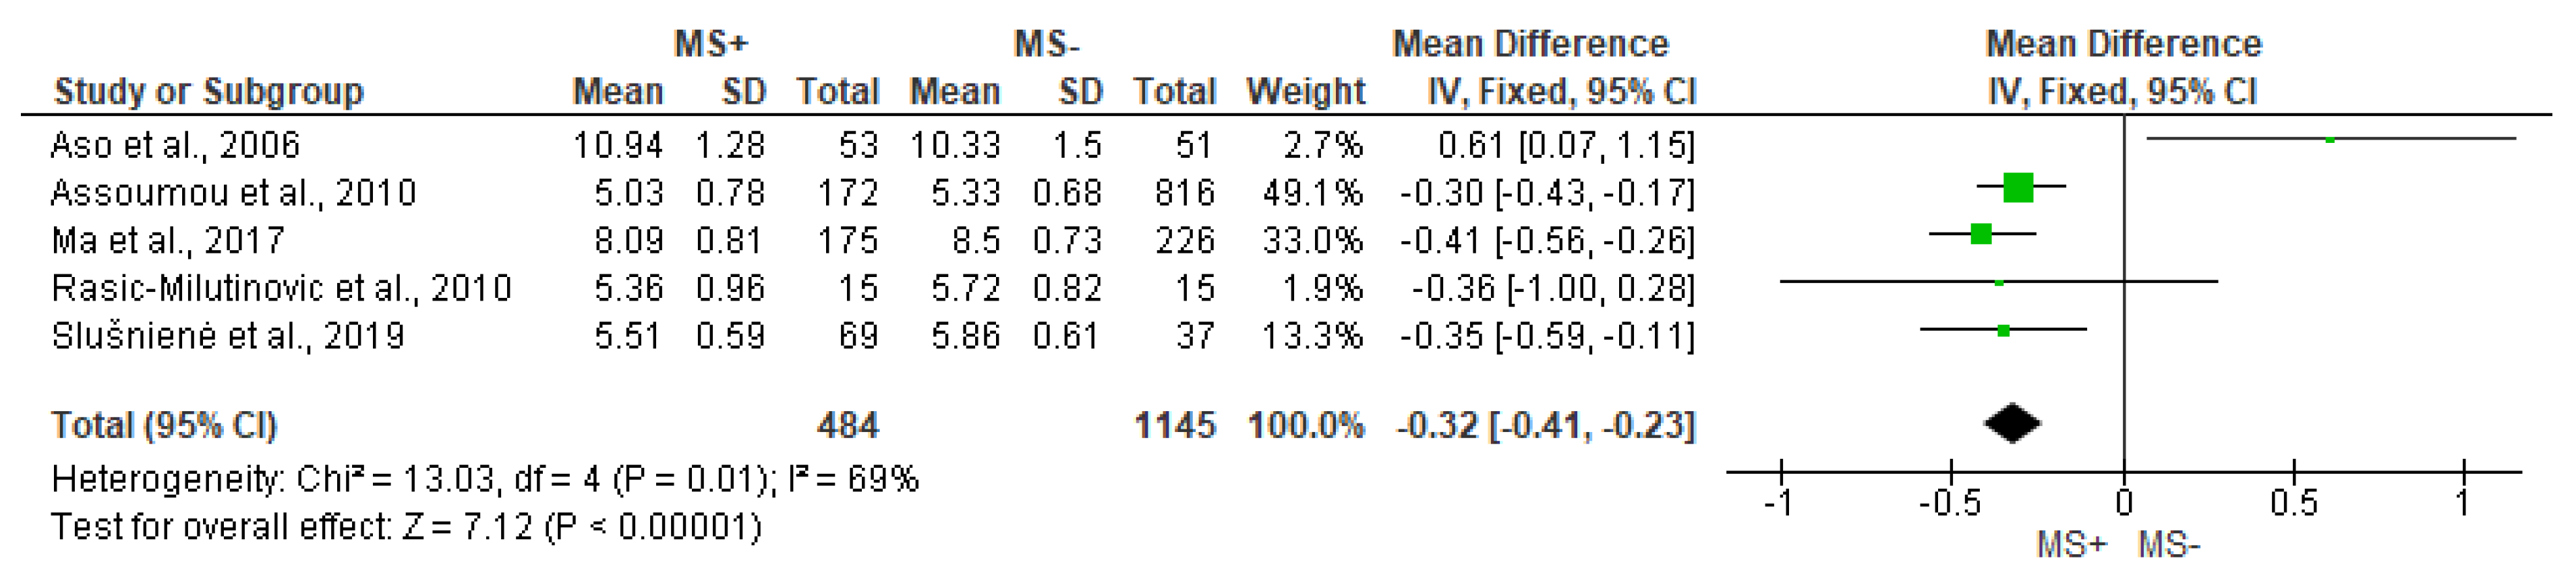Image resolution: width=2576 pixels, height=579 pixels.
Task: Click the small green marker for Slušnienė 2019
Action: click(x=2003, y=330)
